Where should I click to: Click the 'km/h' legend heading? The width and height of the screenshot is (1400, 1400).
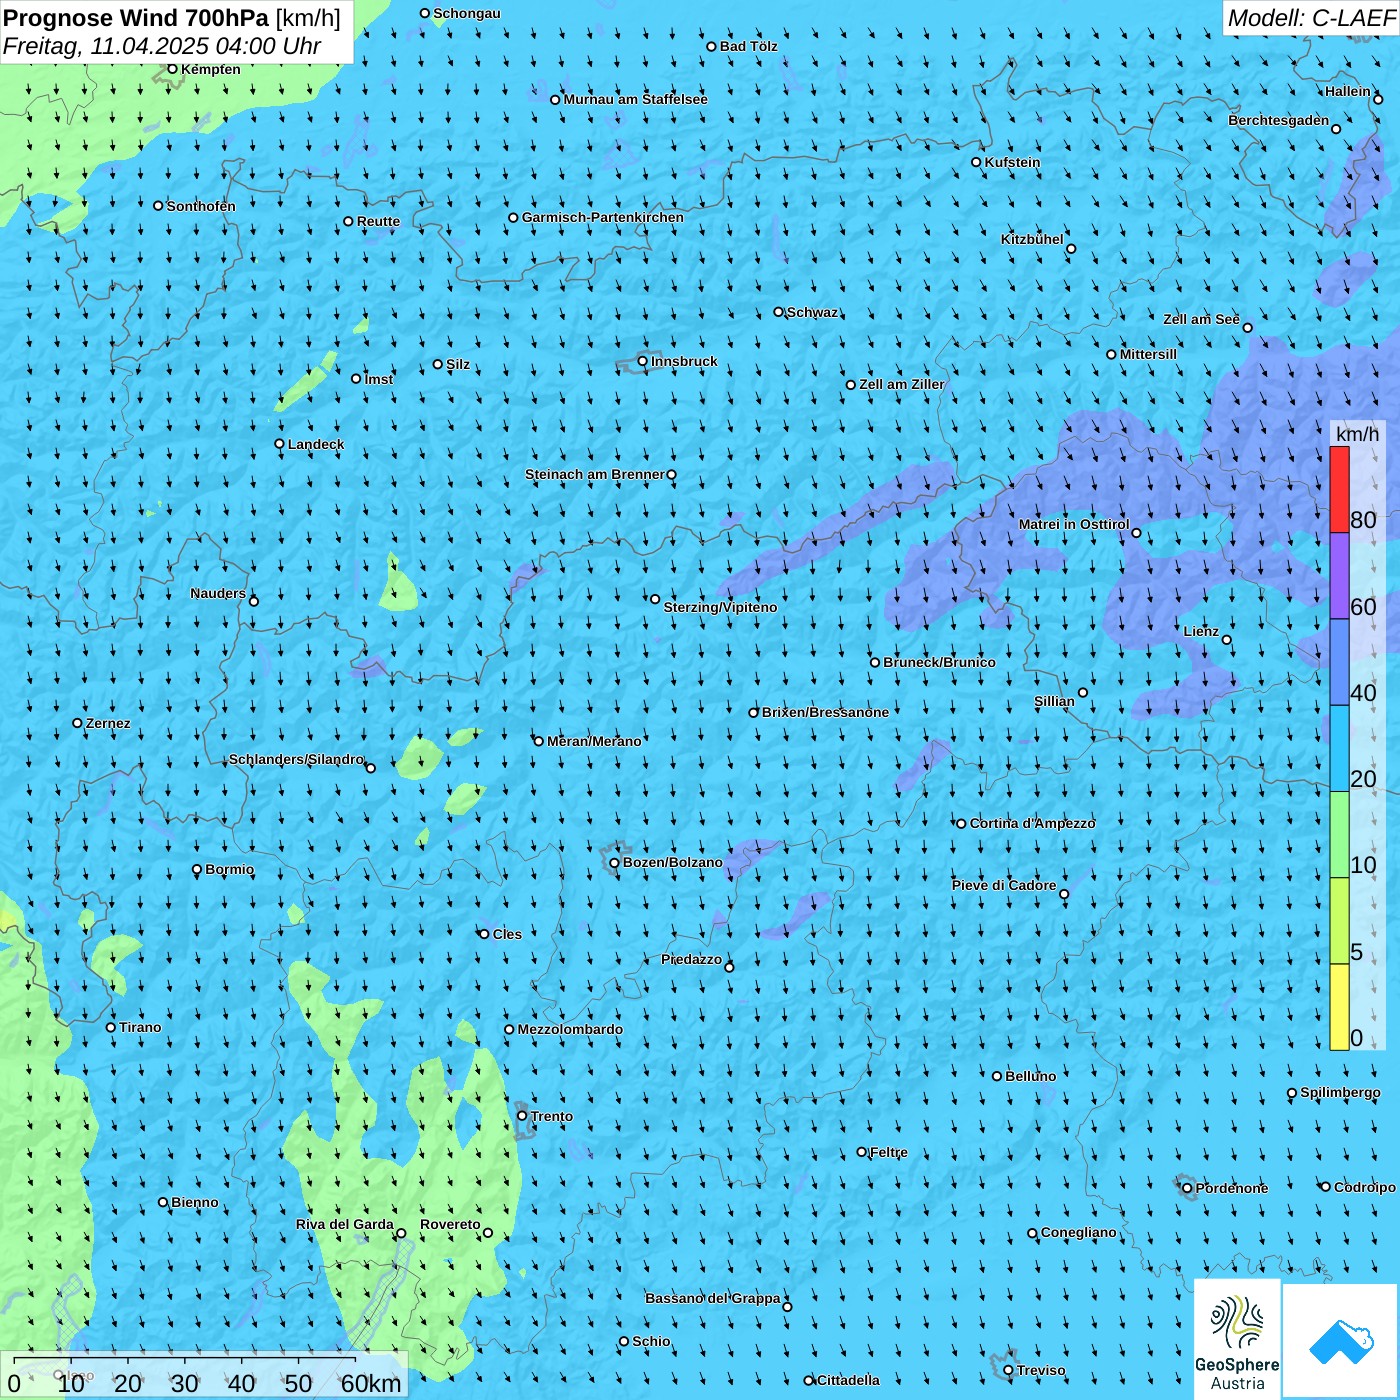point(1357,434)
